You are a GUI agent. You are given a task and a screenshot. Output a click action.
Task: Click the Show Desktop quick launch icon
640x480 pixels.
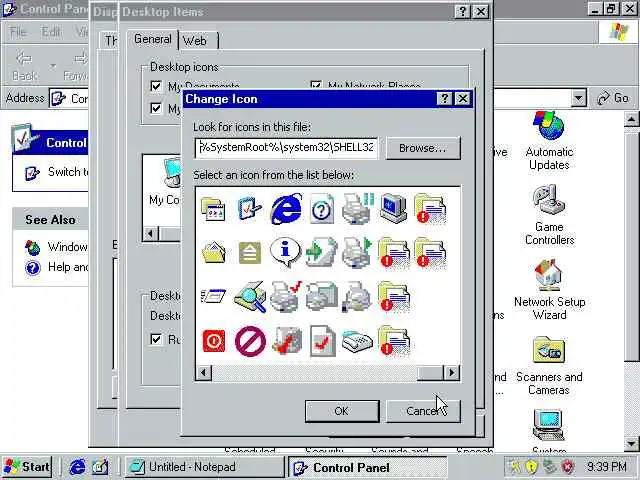point(100,467)
